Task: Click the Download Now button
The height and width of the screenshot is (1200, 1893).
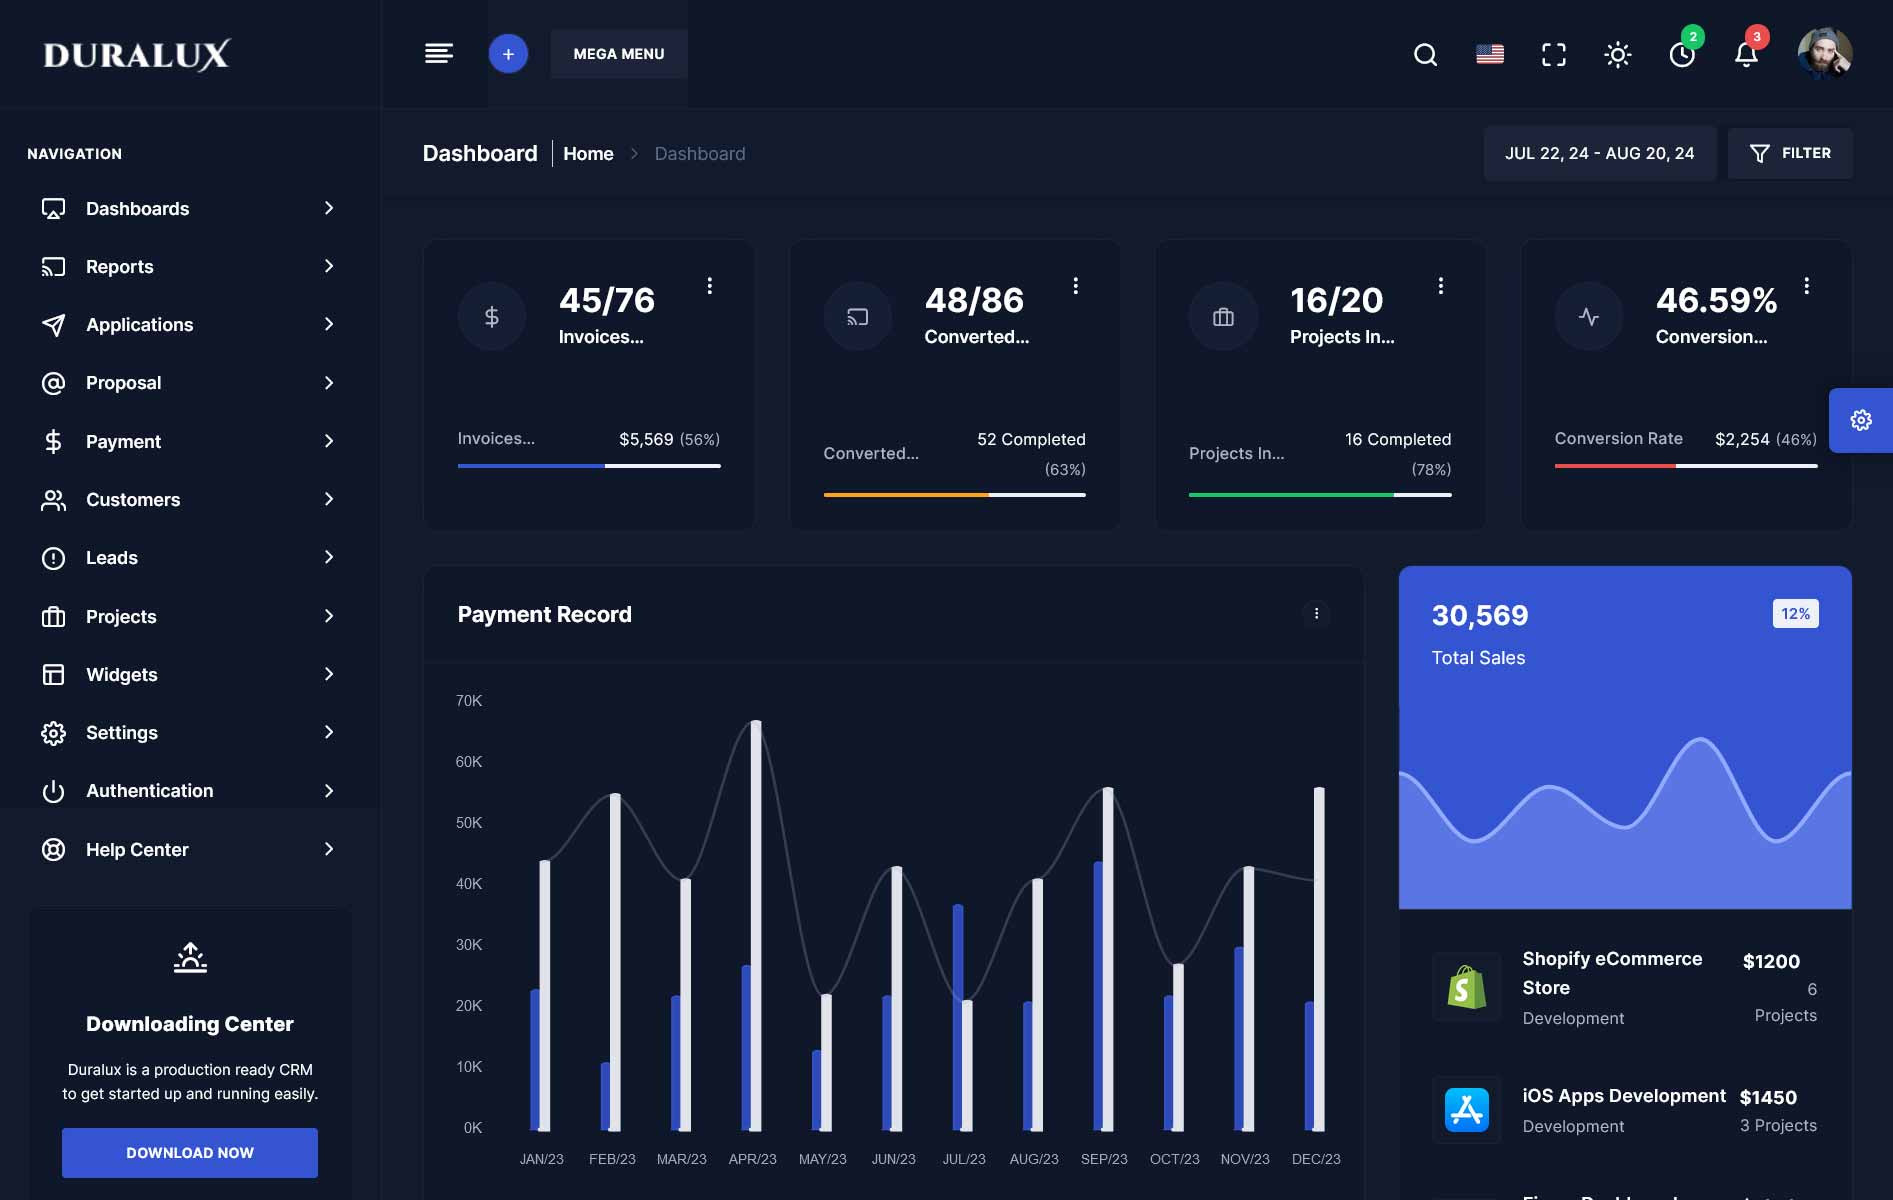Action: 190,1152
